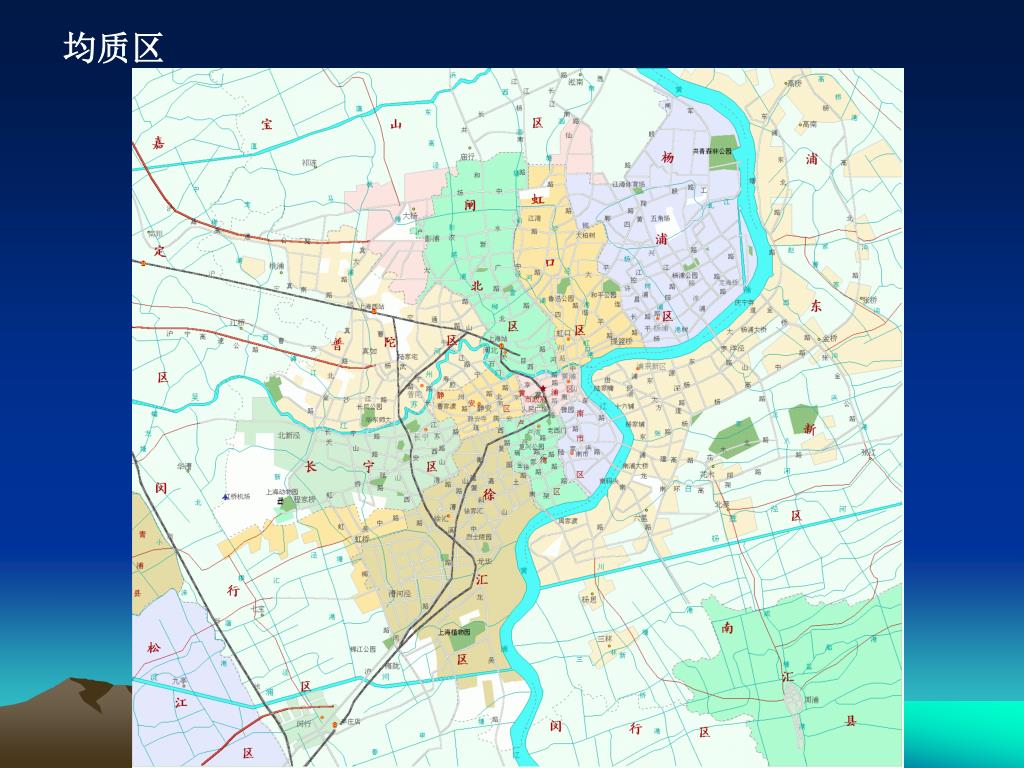
Task: Click the 七宝 label
Action: [x=259, y=611]
